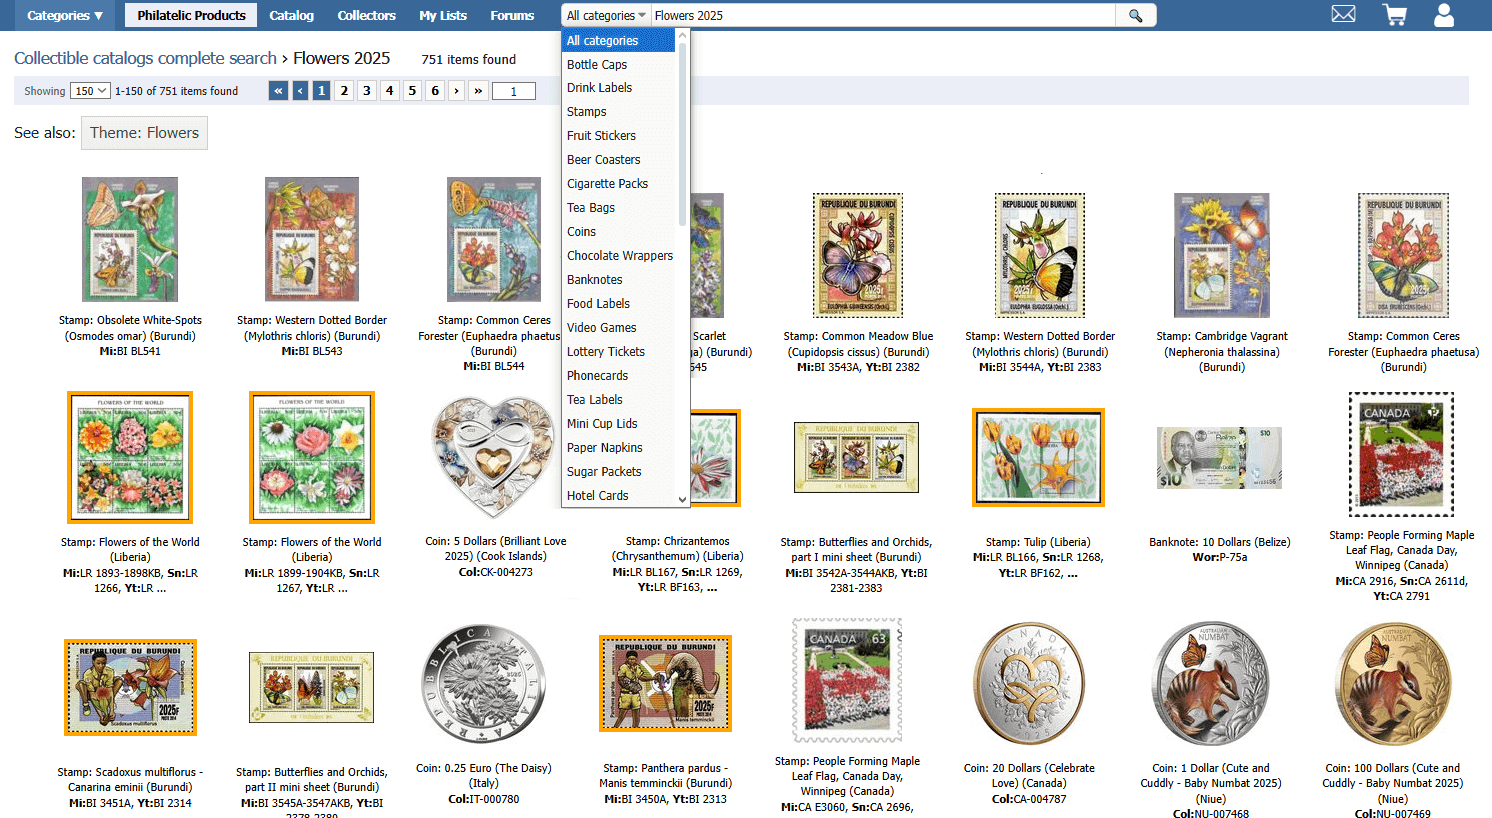Open the shopping cart

click(x=1394, y=15)
